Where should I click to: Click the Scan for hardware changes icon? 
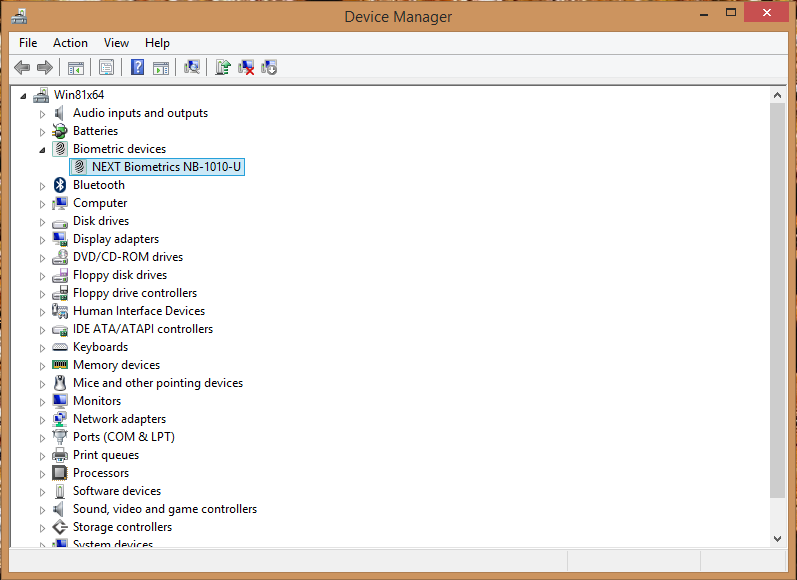(x=192, y=67)
